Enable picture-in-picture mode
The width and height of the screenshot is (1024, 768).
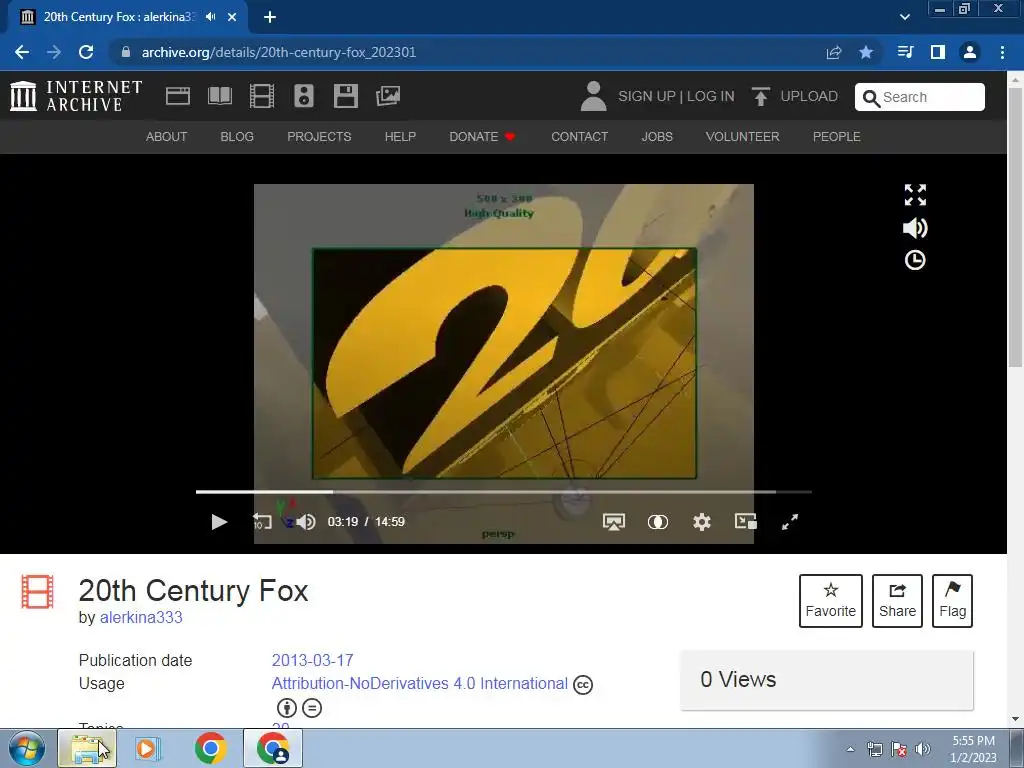coord(745,521)
